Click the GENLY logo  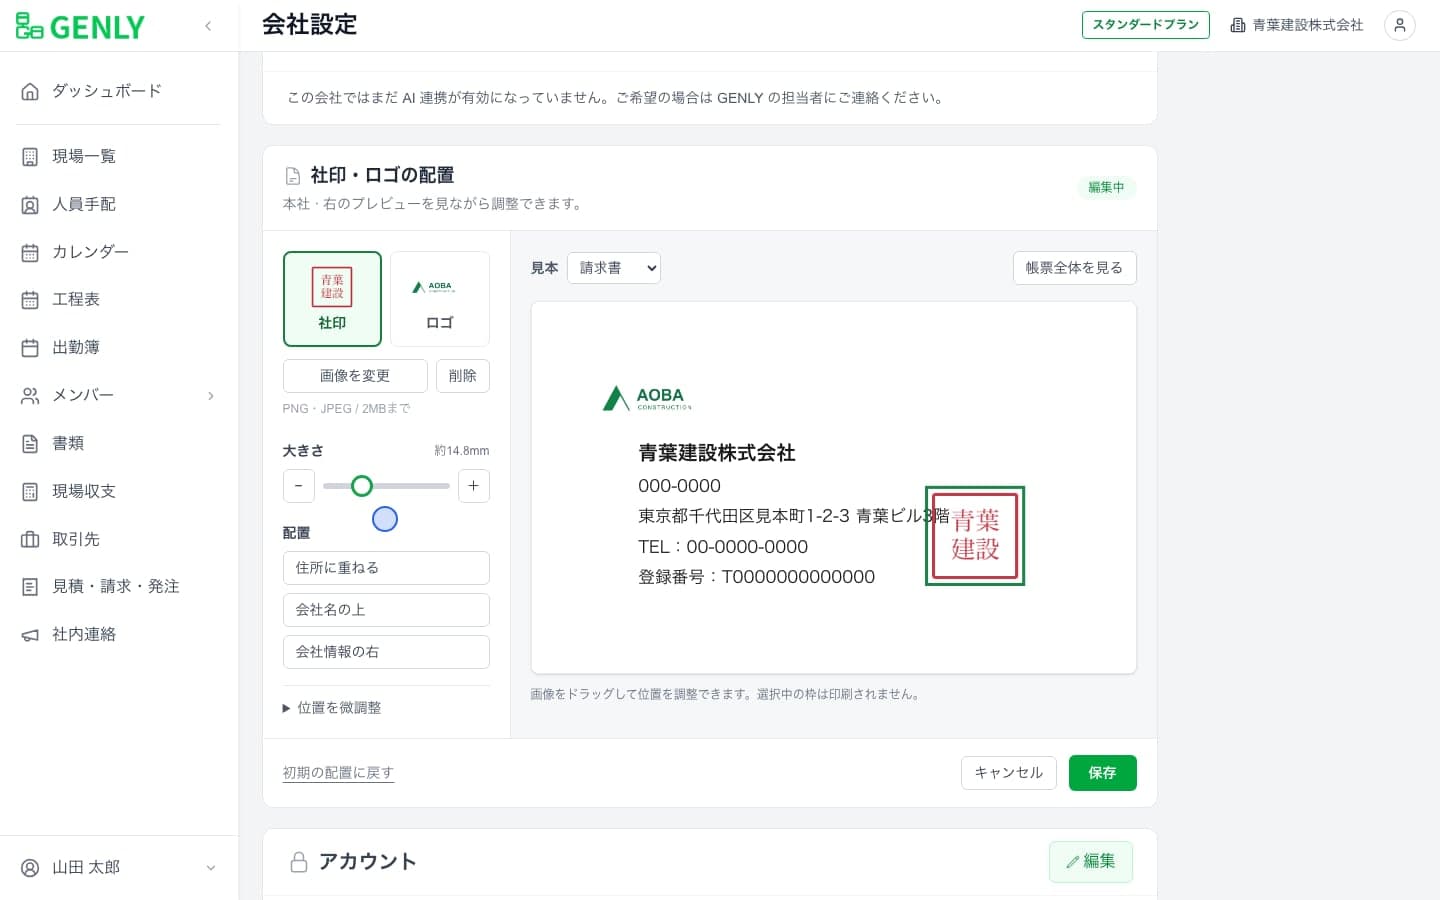80,26
